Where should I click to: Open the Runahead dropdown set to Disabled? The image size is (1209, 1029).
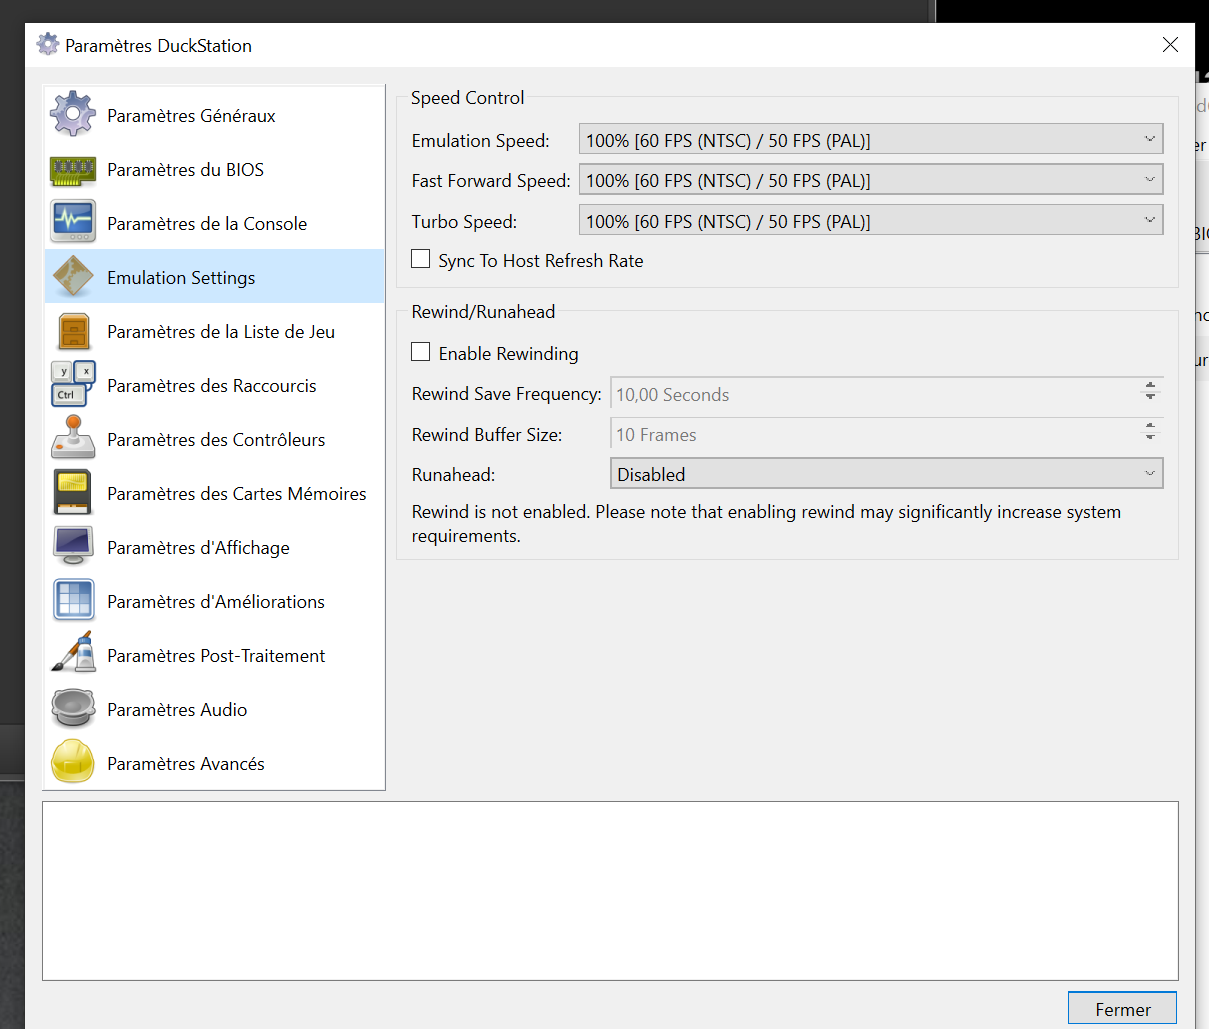click(x=887, y=474)
